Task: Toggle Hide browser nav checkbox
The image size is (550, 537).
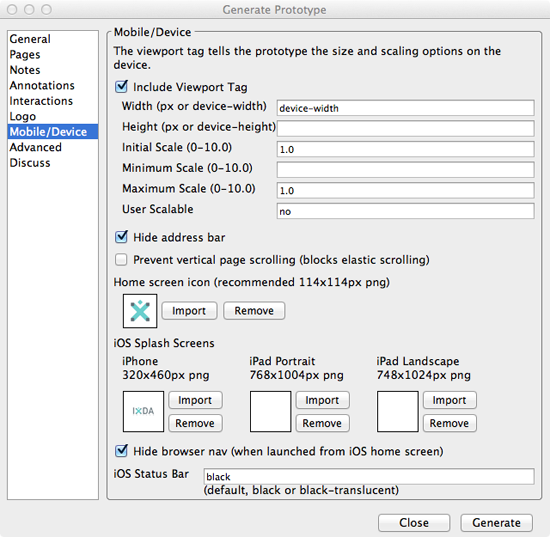Action: (x=121, y=451)
